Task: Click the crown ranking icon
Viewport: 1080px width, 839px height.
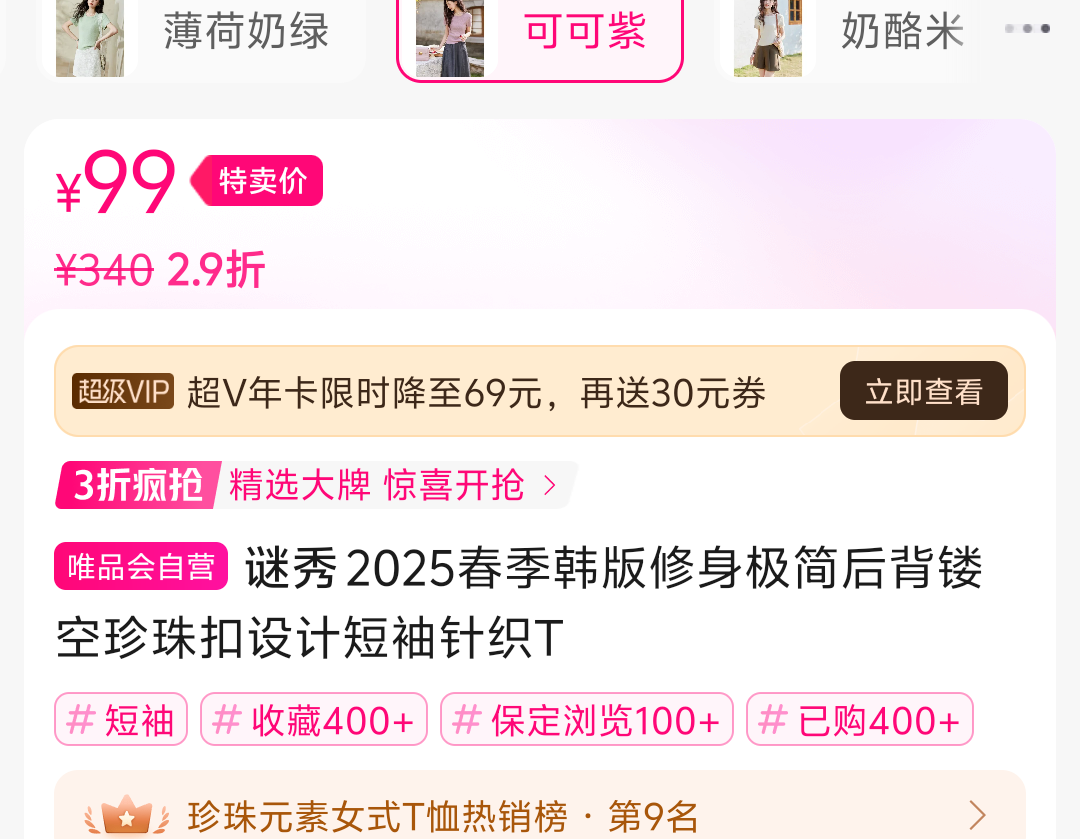Action: pyautogui.click(x=127, y=816)
